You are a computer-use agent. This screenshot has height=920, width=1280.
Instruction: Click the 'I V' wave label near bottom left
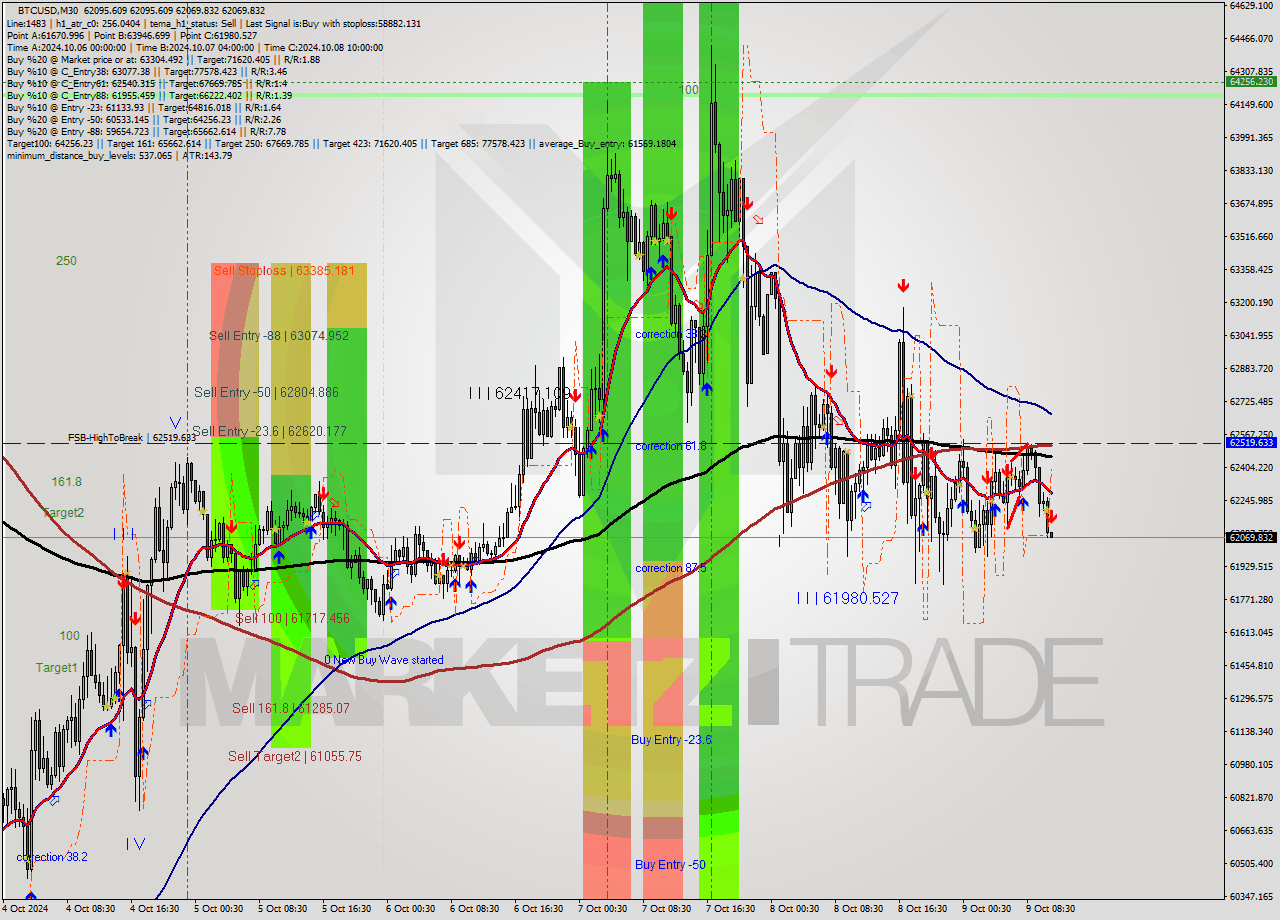136,844
